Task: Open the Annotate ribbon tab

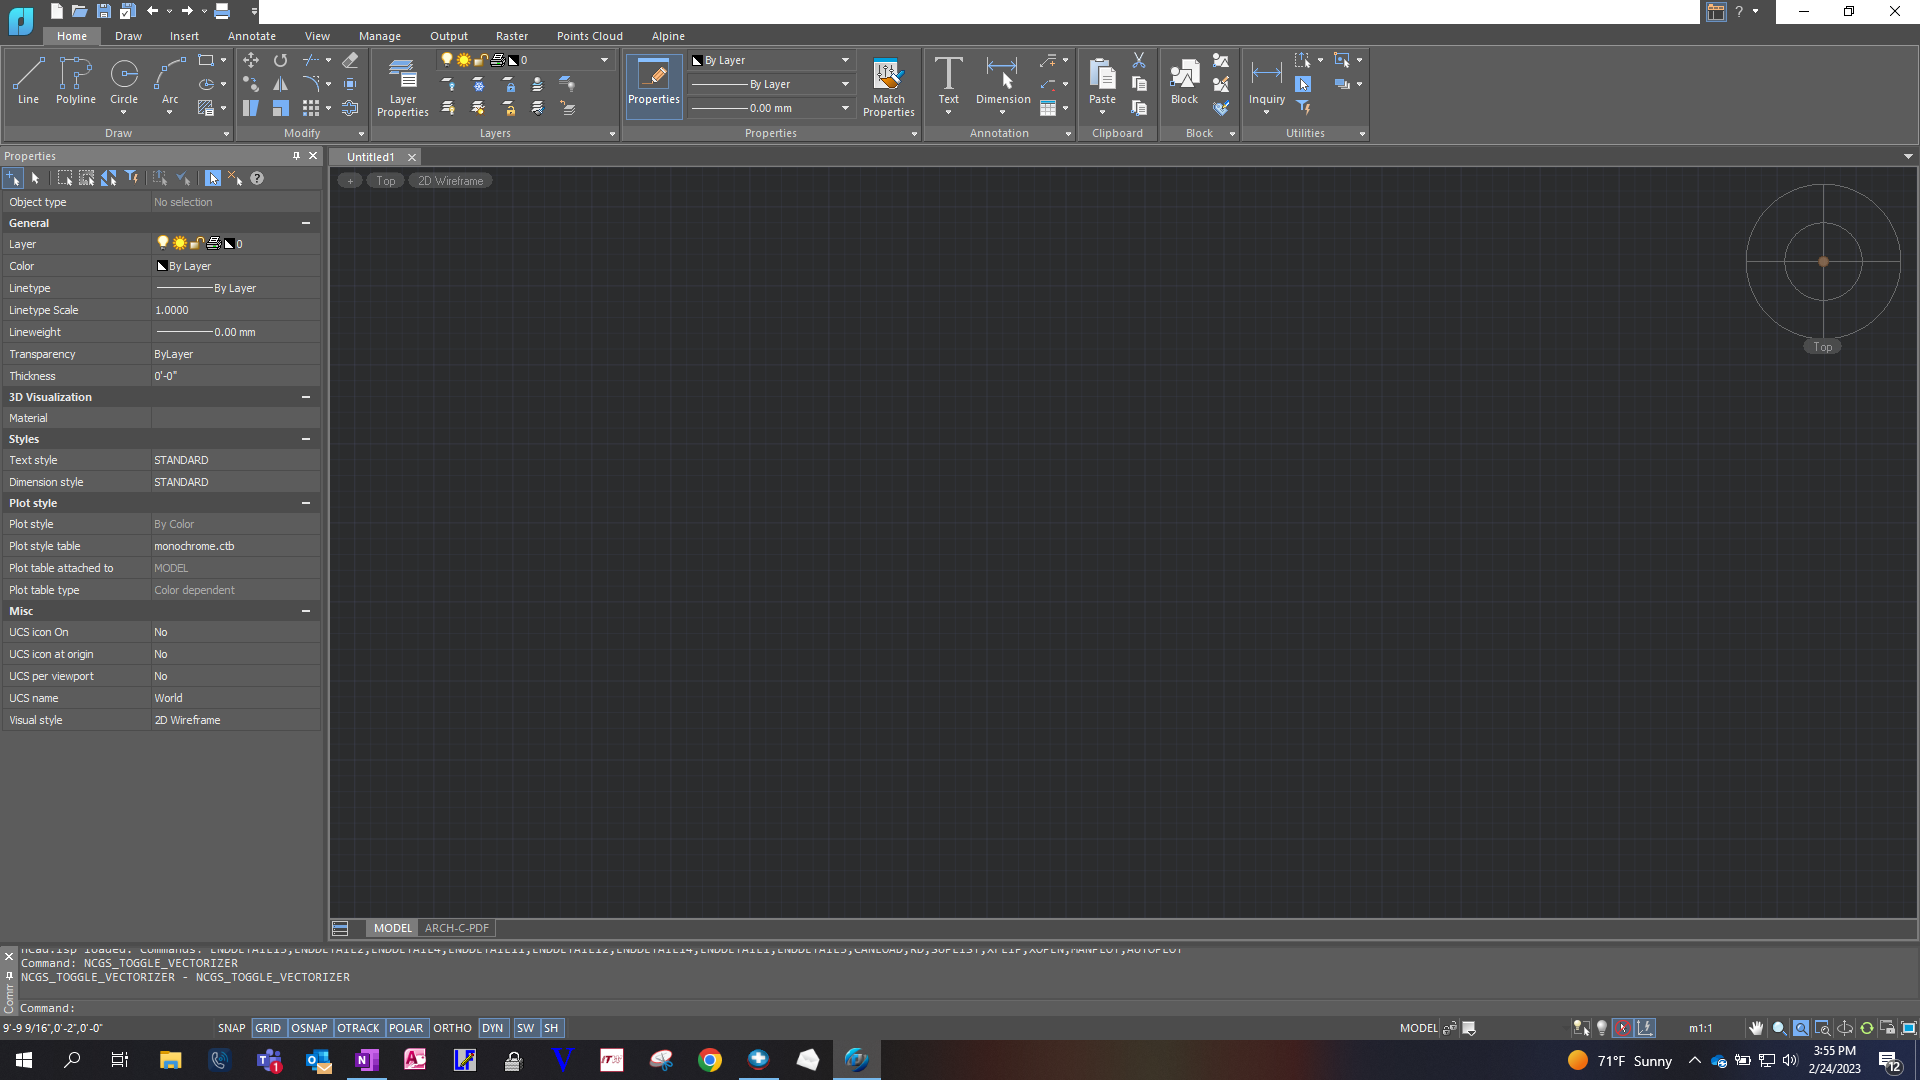Action: point(251,36)
